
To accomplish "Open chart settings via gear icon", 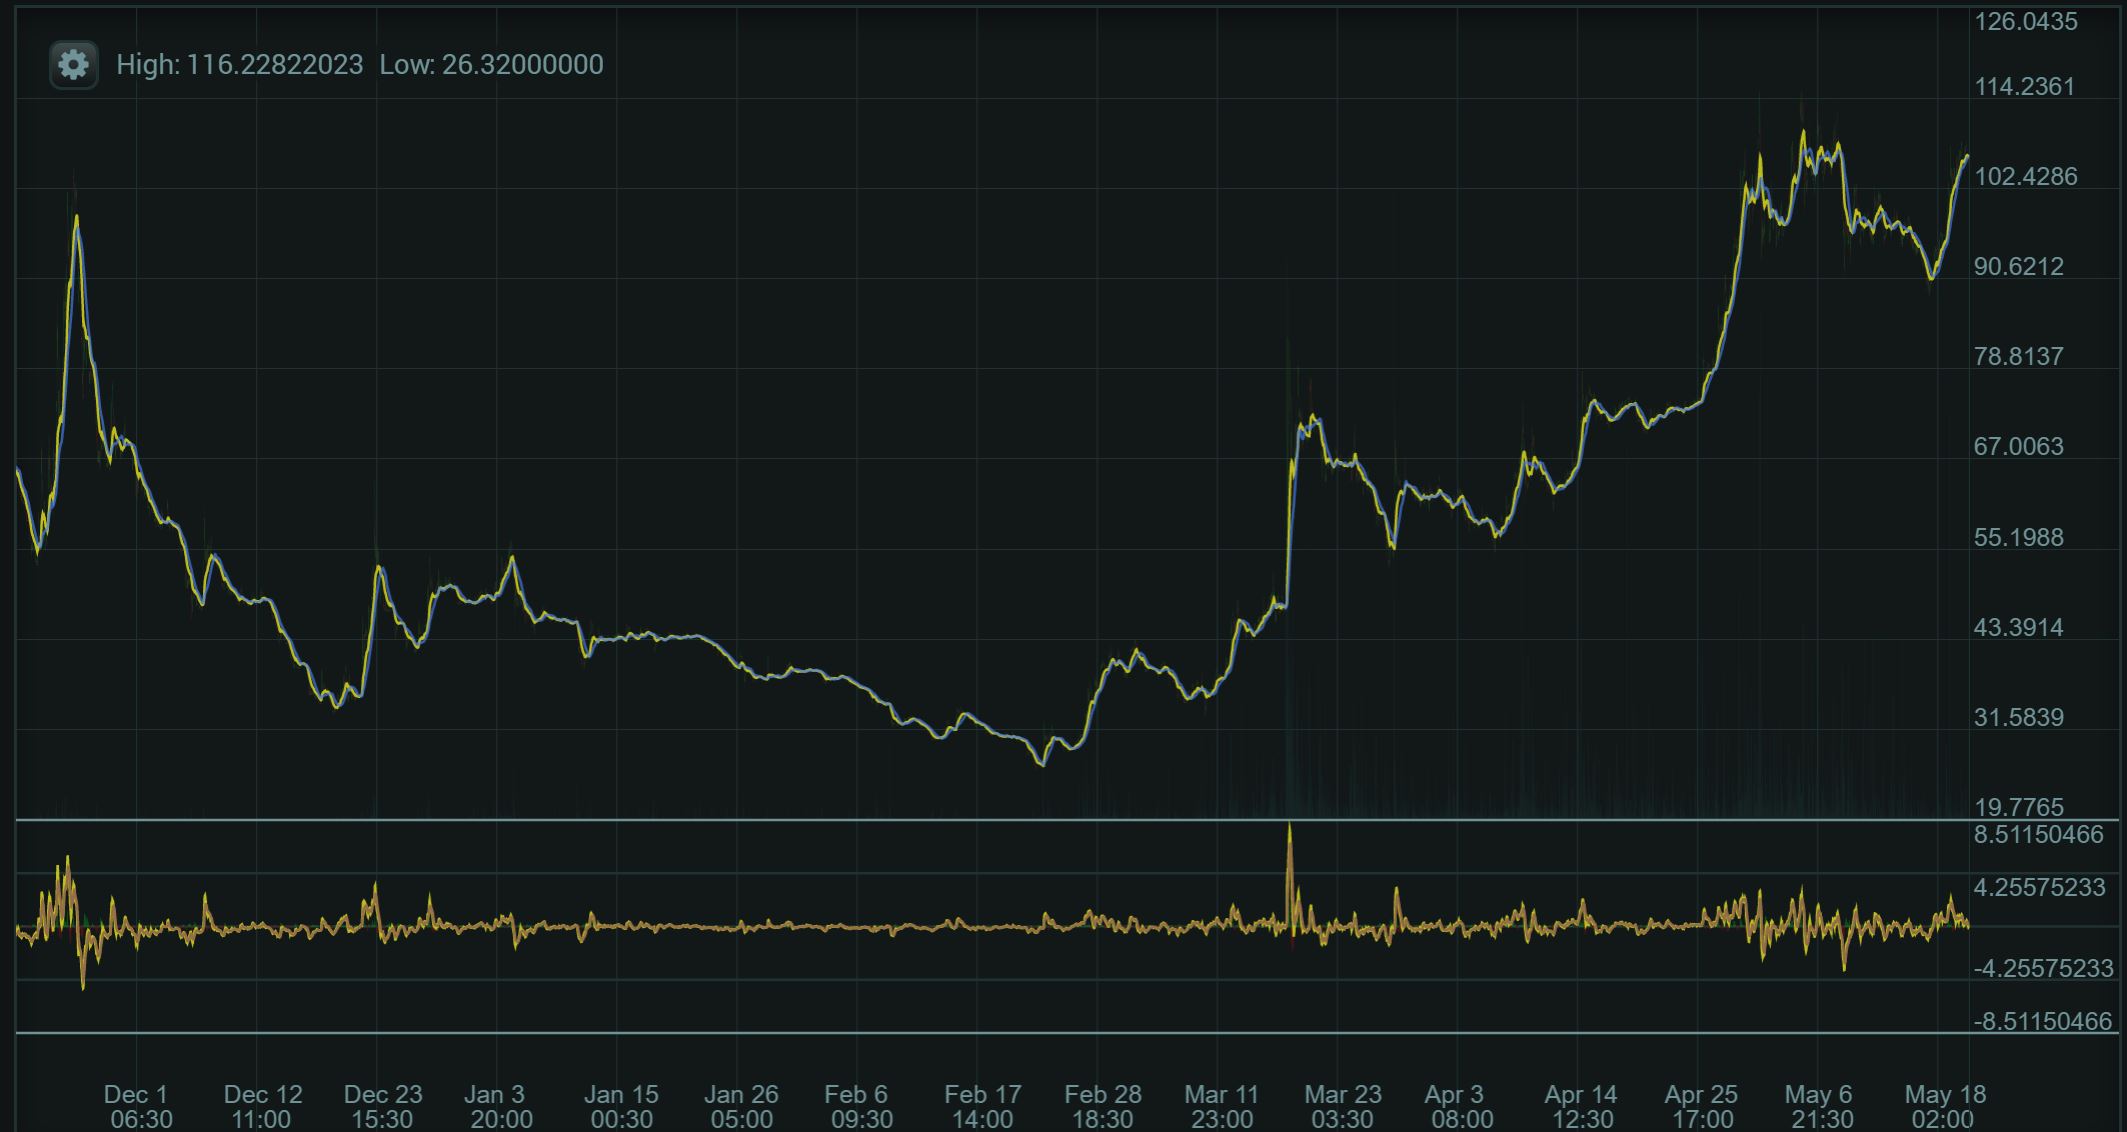I will tap(73, 65).
